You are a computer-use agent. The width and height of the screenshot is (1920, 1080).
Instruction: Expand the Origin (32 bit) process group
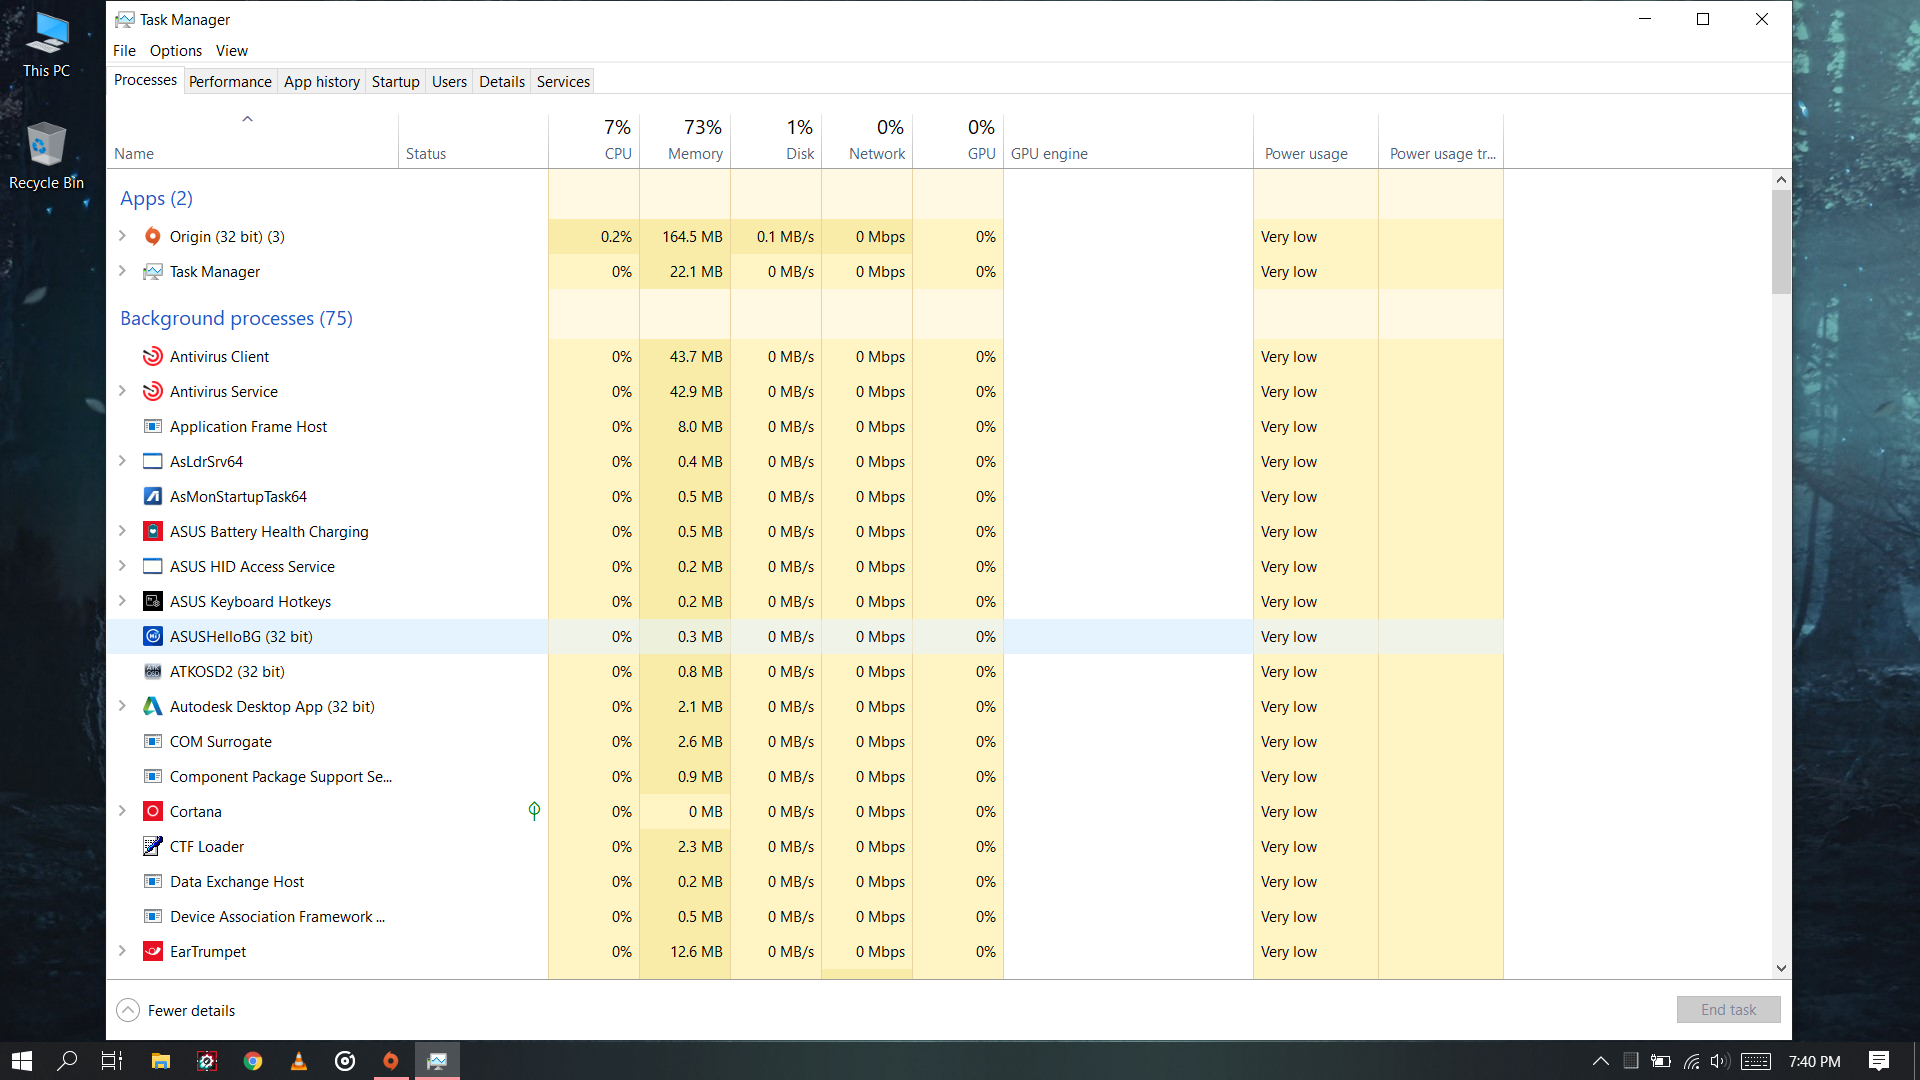point(122,236)
